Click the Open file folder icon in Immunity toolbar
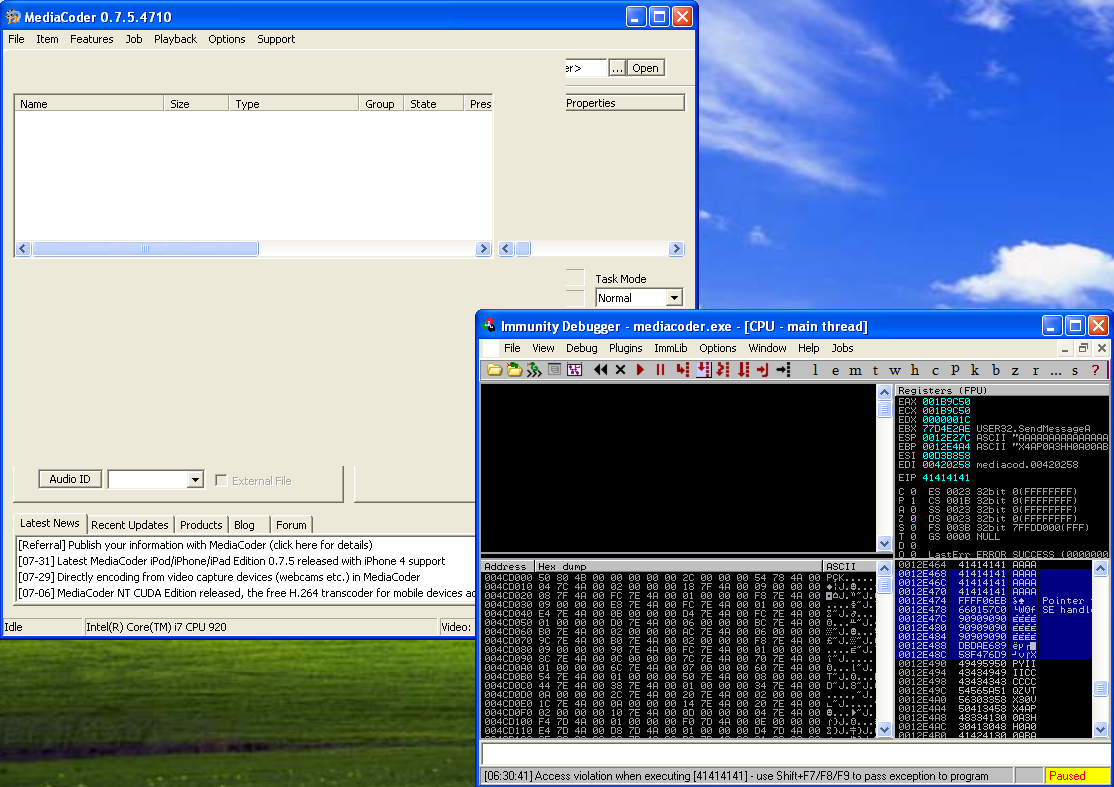 pyautogui.click(x=494, y=370)
